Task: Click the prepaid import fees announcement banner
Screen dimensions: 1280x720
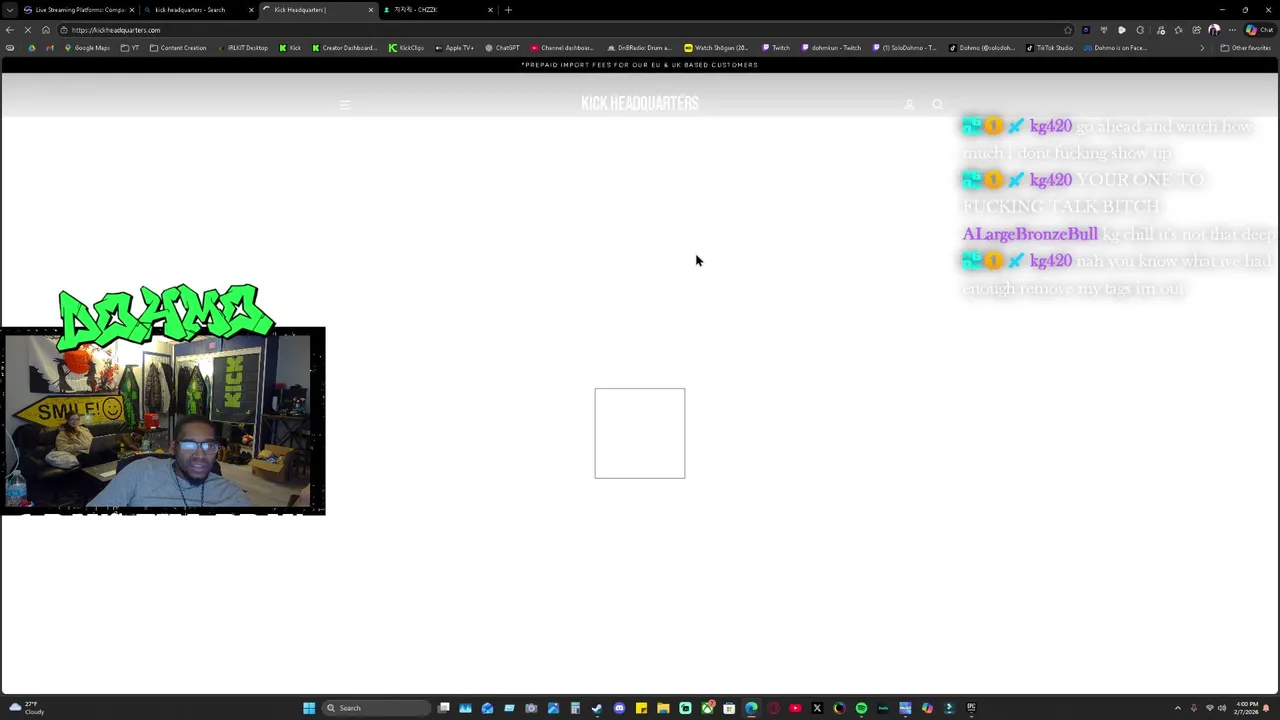Action: pos(640,65)
